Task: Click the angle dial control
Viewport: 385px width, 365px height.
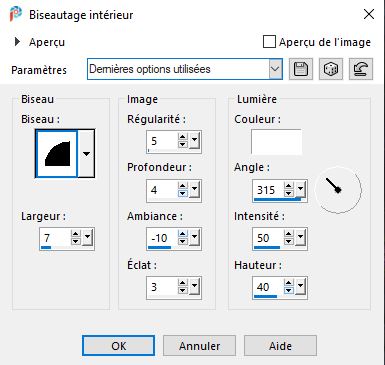Action: coord(338,190)
